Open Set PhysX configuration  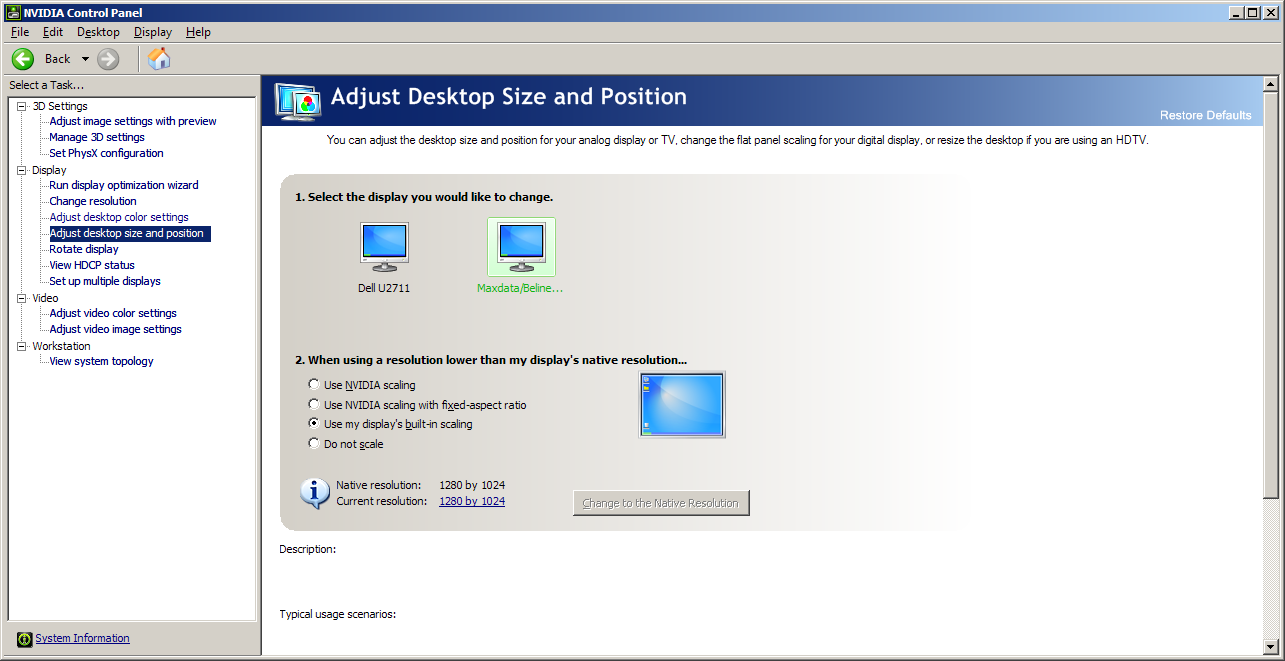(x=106, y=153)
